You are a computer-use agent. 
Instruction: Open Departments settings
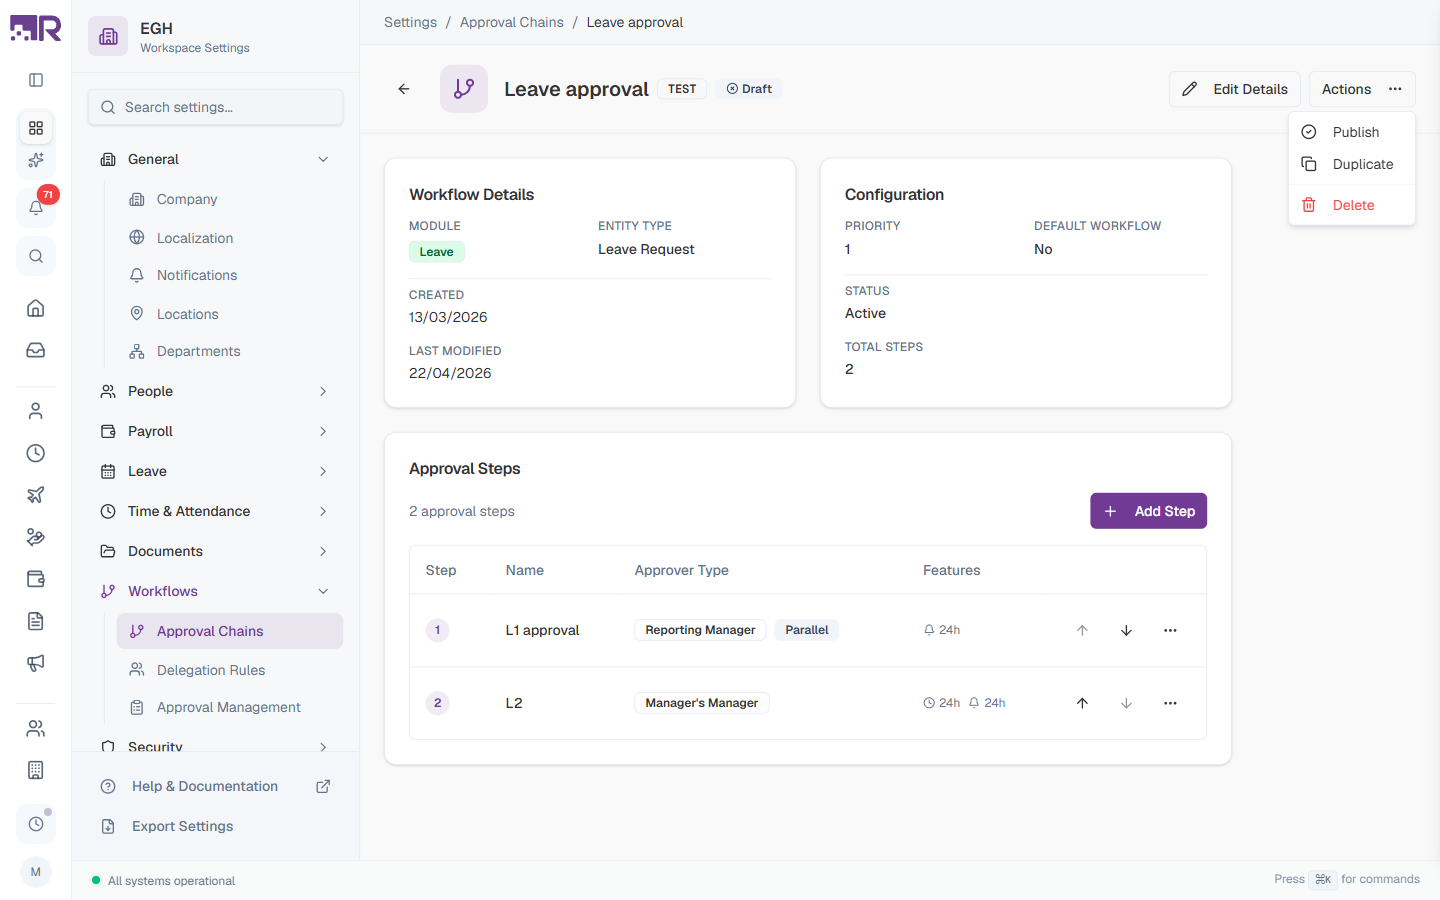pyautogui.click(x=230, y=351)
